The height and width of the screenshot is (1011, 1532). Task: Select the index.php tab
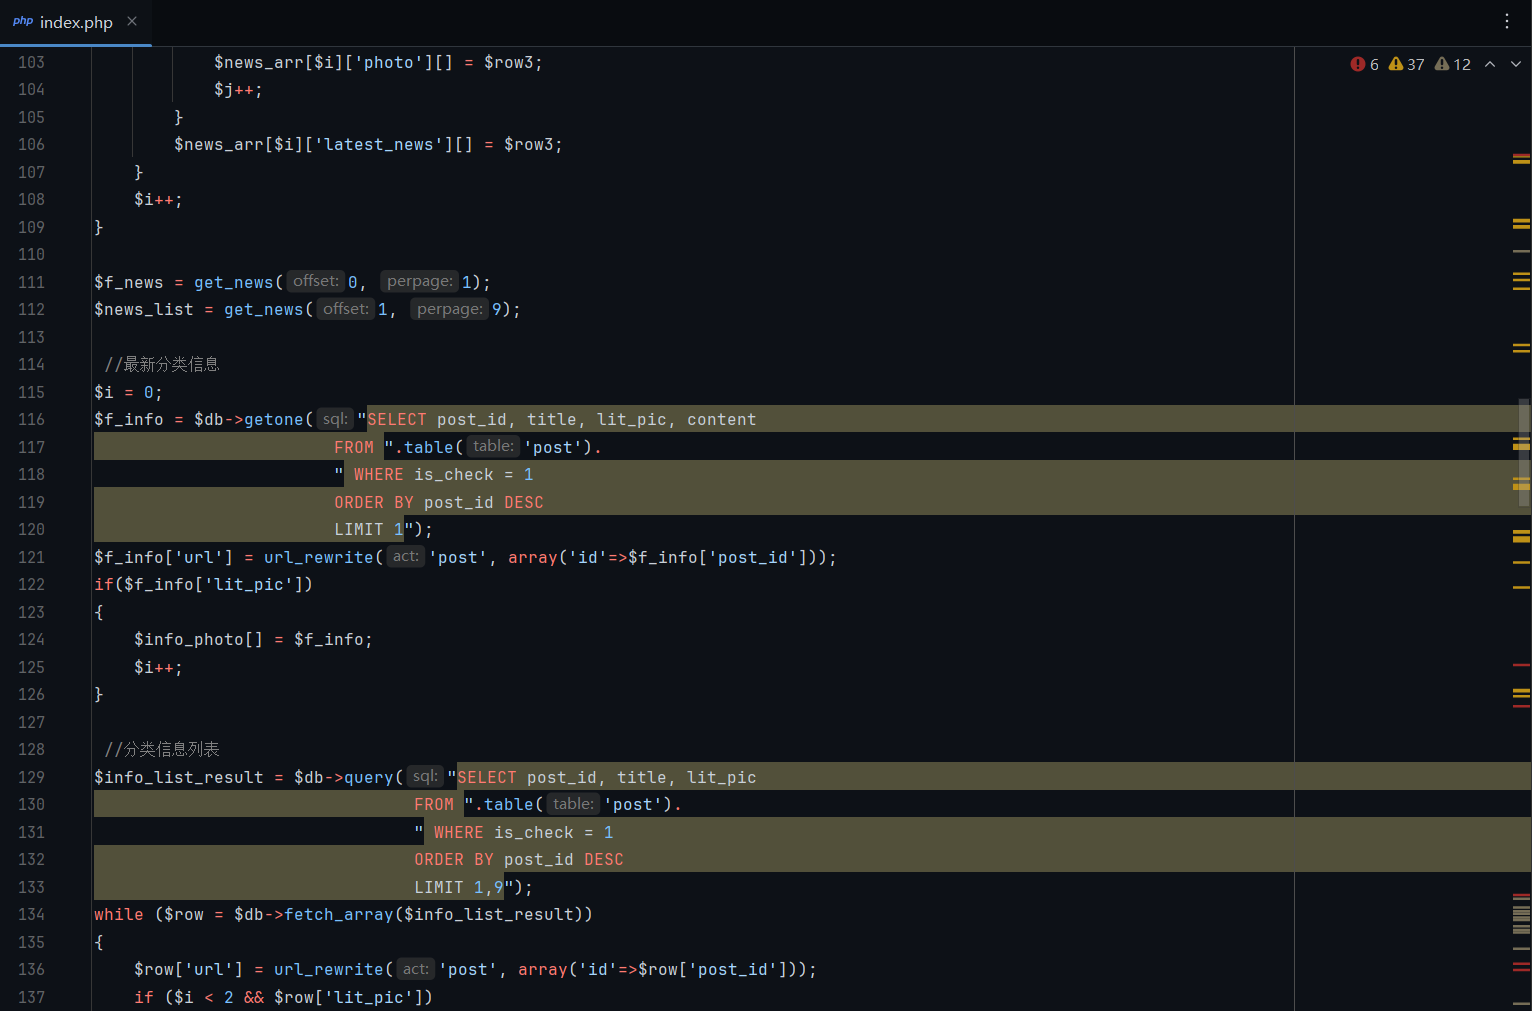coord(76,22)
